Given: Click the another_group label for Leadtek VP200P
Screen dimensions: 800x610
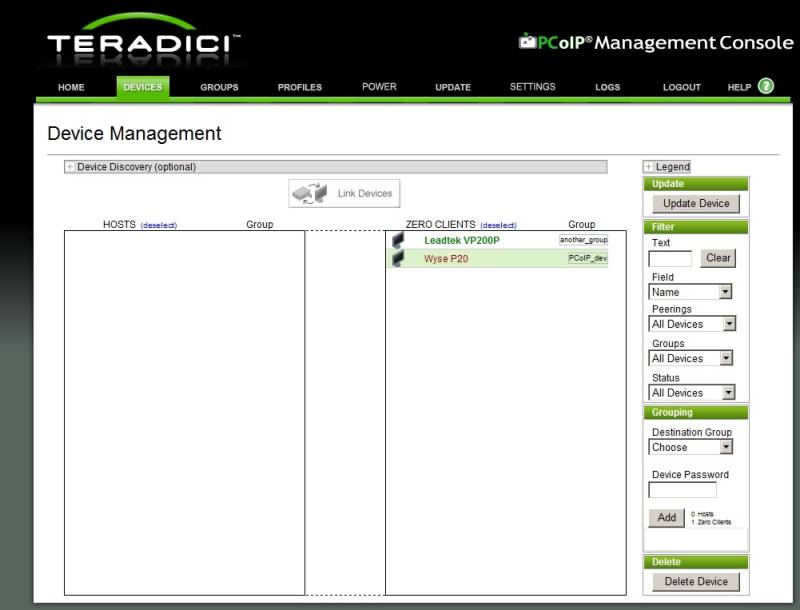Looking at the screenshot, I should pos(583,240).
